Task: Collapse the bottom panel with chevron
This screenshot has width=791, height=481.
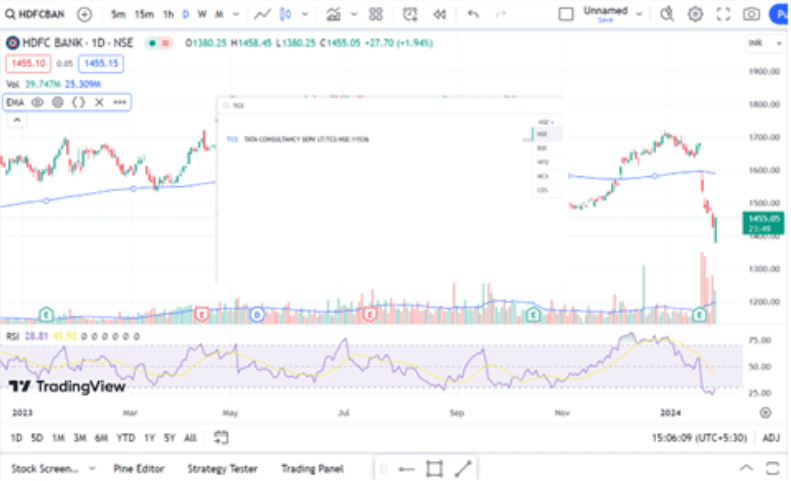Action: point(746,468)
